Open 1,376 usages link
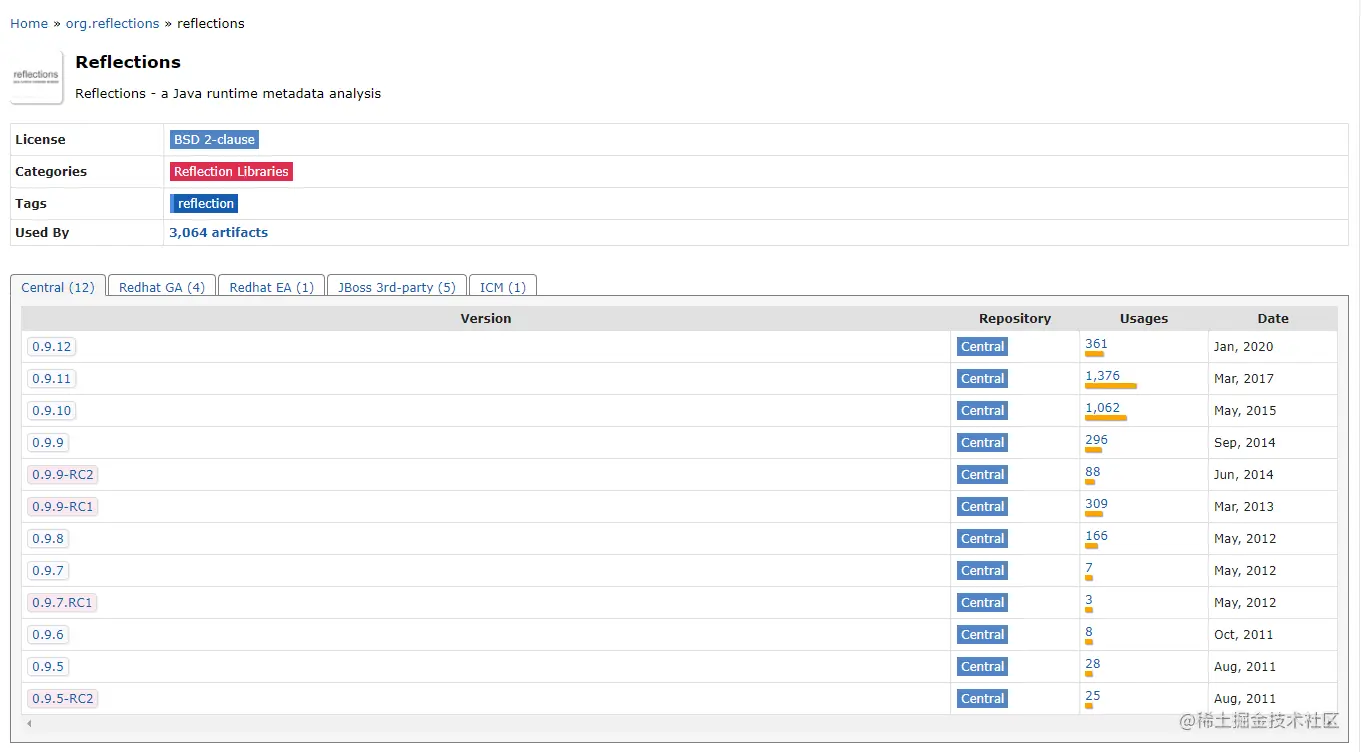The image size is (1361, 752). pos(1102,376)
